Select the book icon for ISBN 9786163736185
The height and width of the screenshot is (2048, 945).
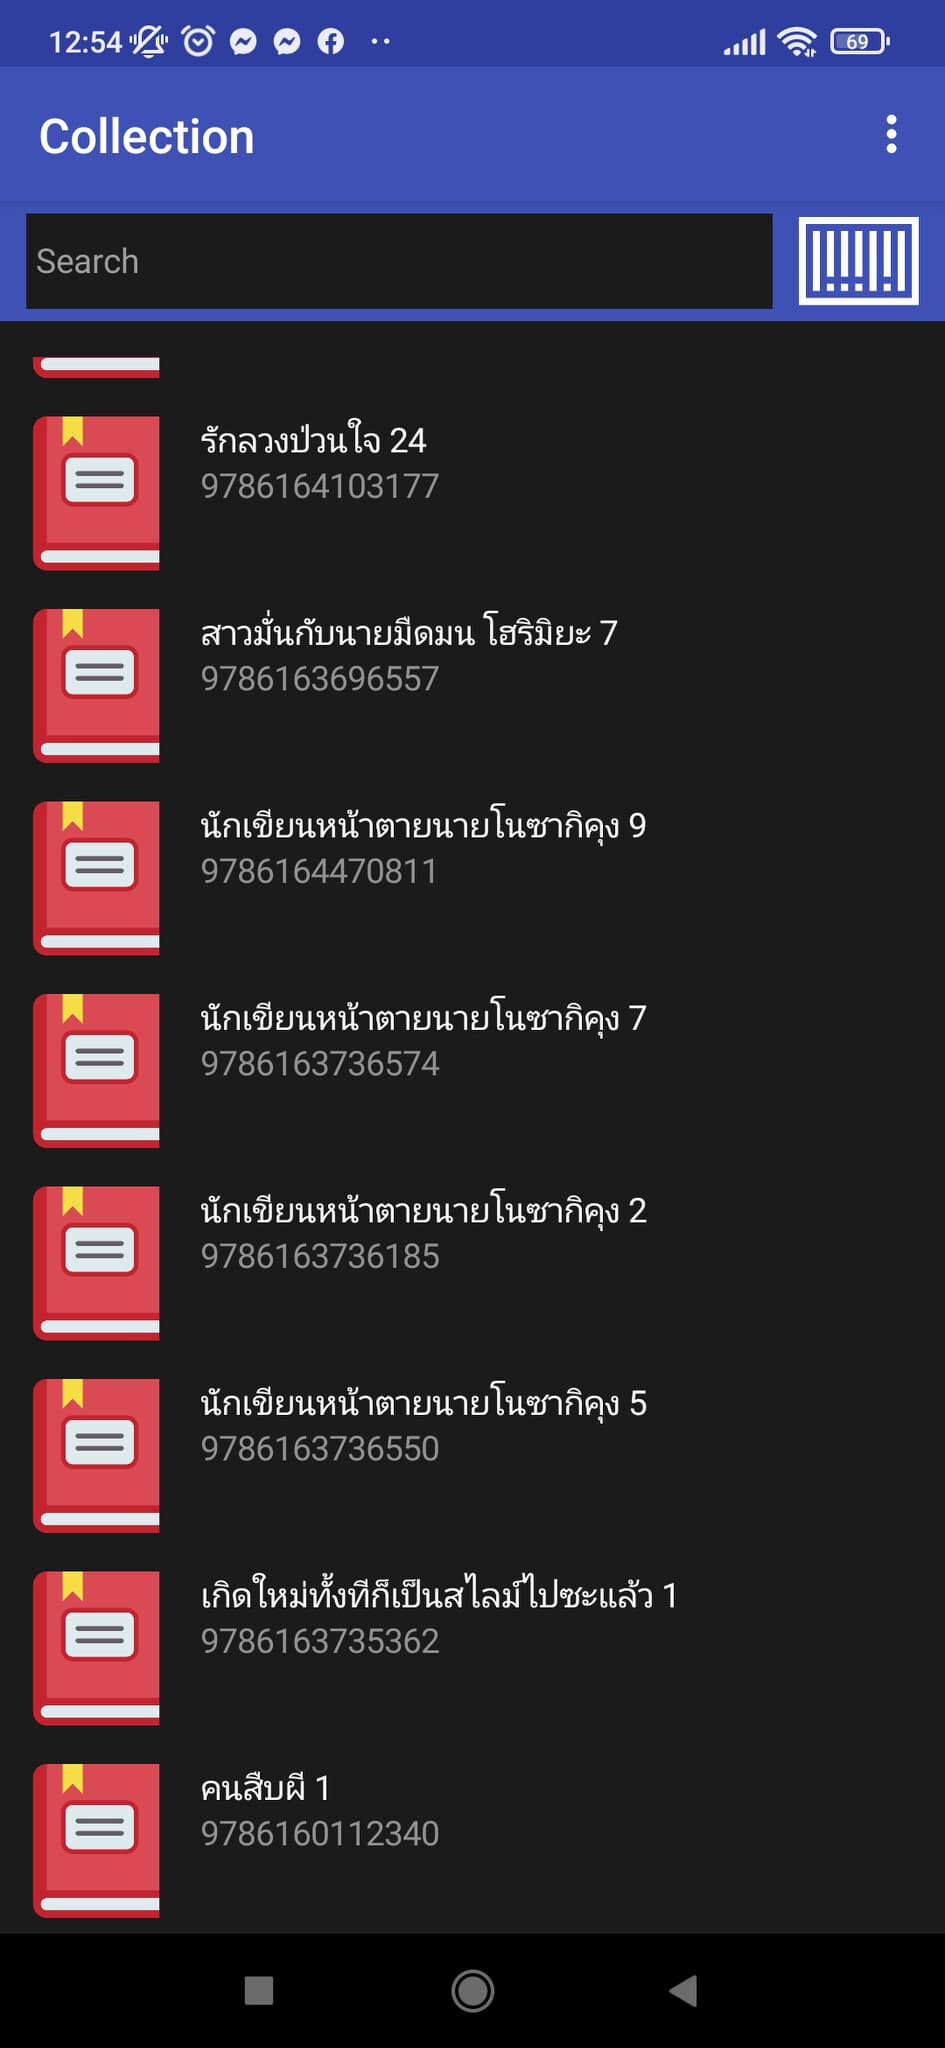(96, 1263)
